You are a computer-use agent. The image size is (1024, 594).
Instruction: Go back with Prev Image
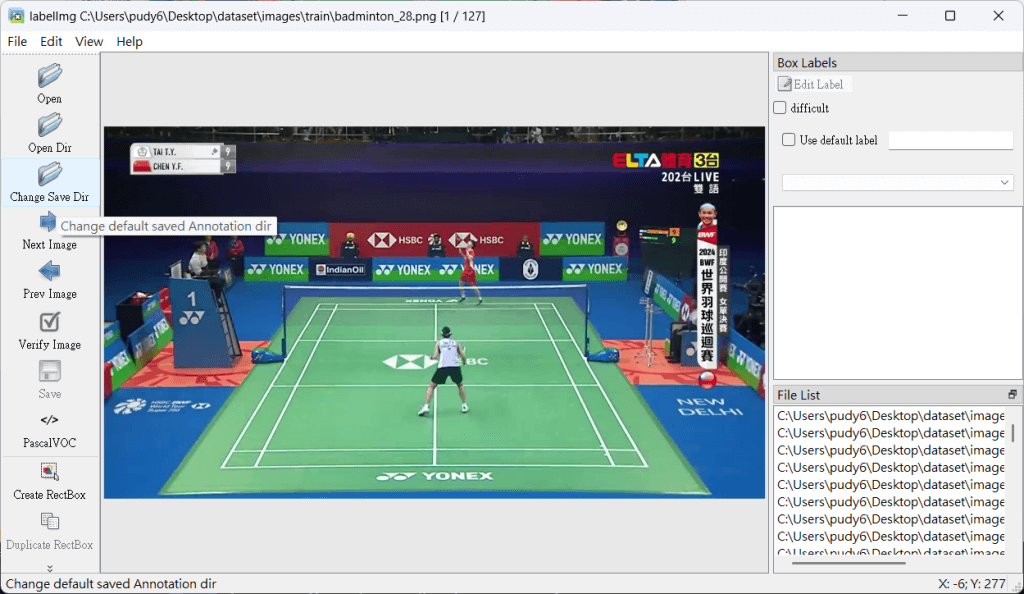point(49,272)
